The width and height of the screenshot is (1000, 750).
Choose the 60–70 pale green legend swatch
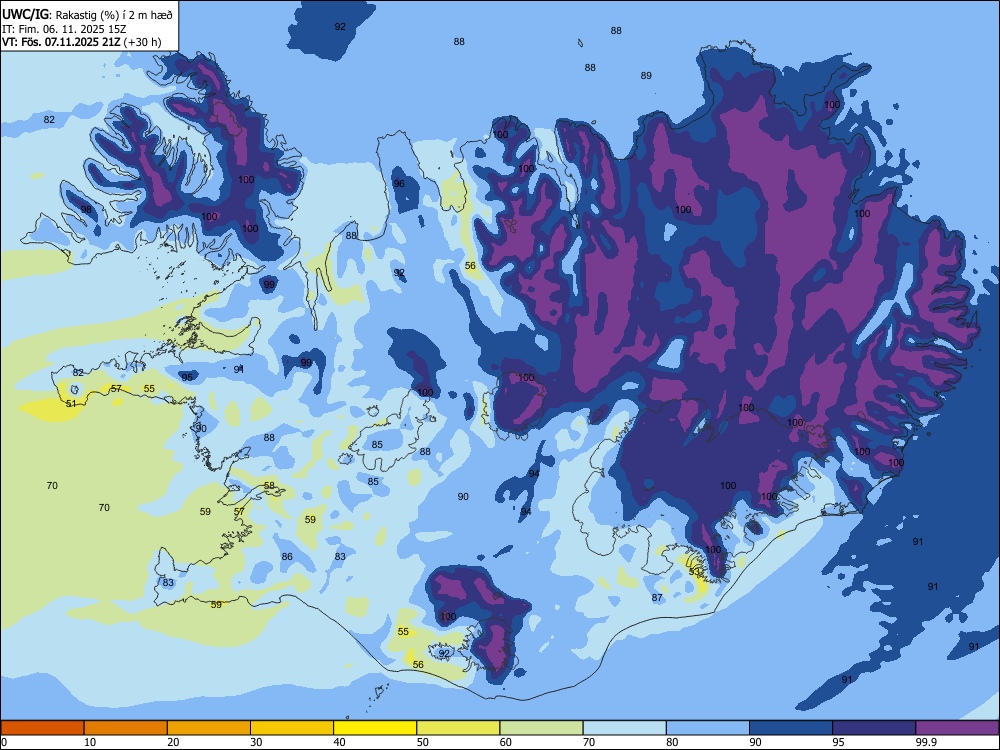pyautogui.click(x=541, y=728)
